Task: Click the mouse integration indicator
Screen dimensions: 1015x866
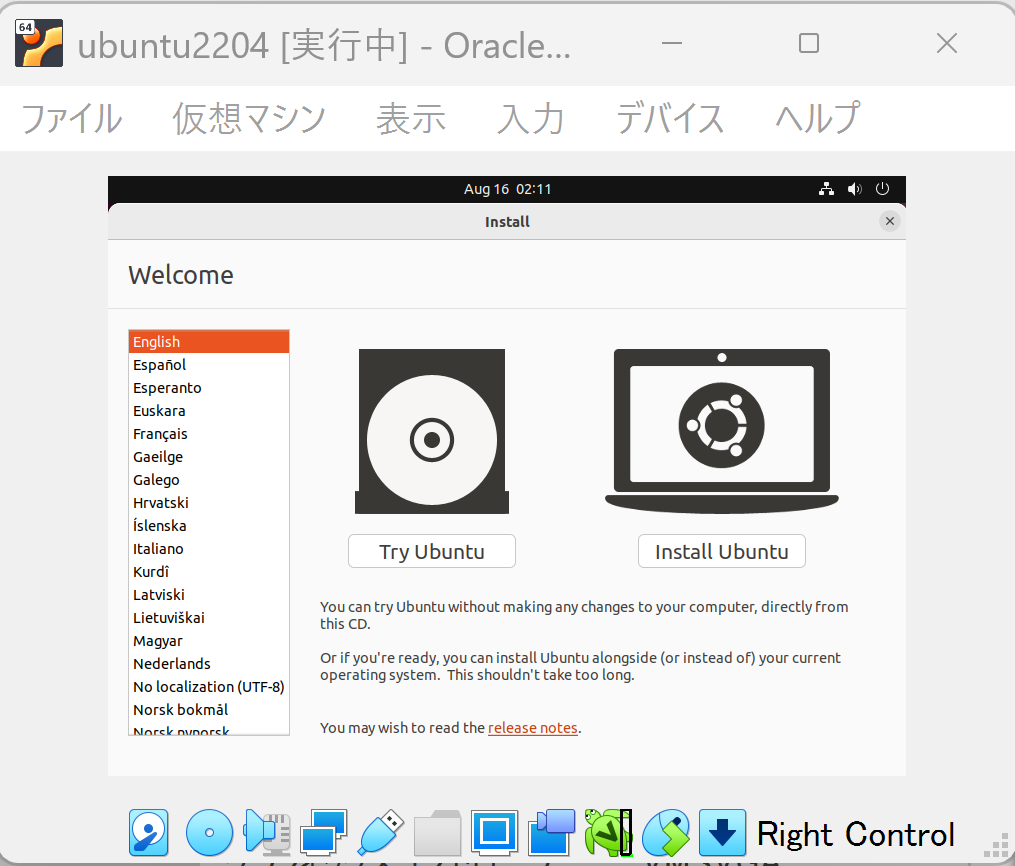Action: pos(665,832)
